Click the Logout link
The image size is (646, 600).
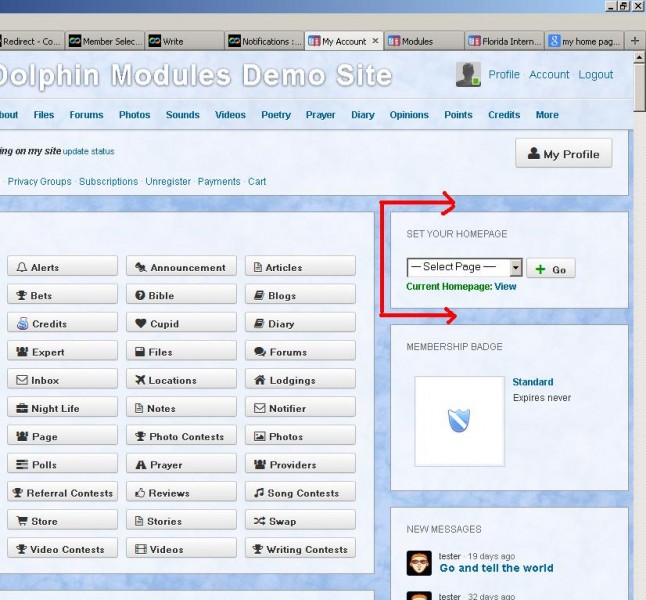coord(595,75)
